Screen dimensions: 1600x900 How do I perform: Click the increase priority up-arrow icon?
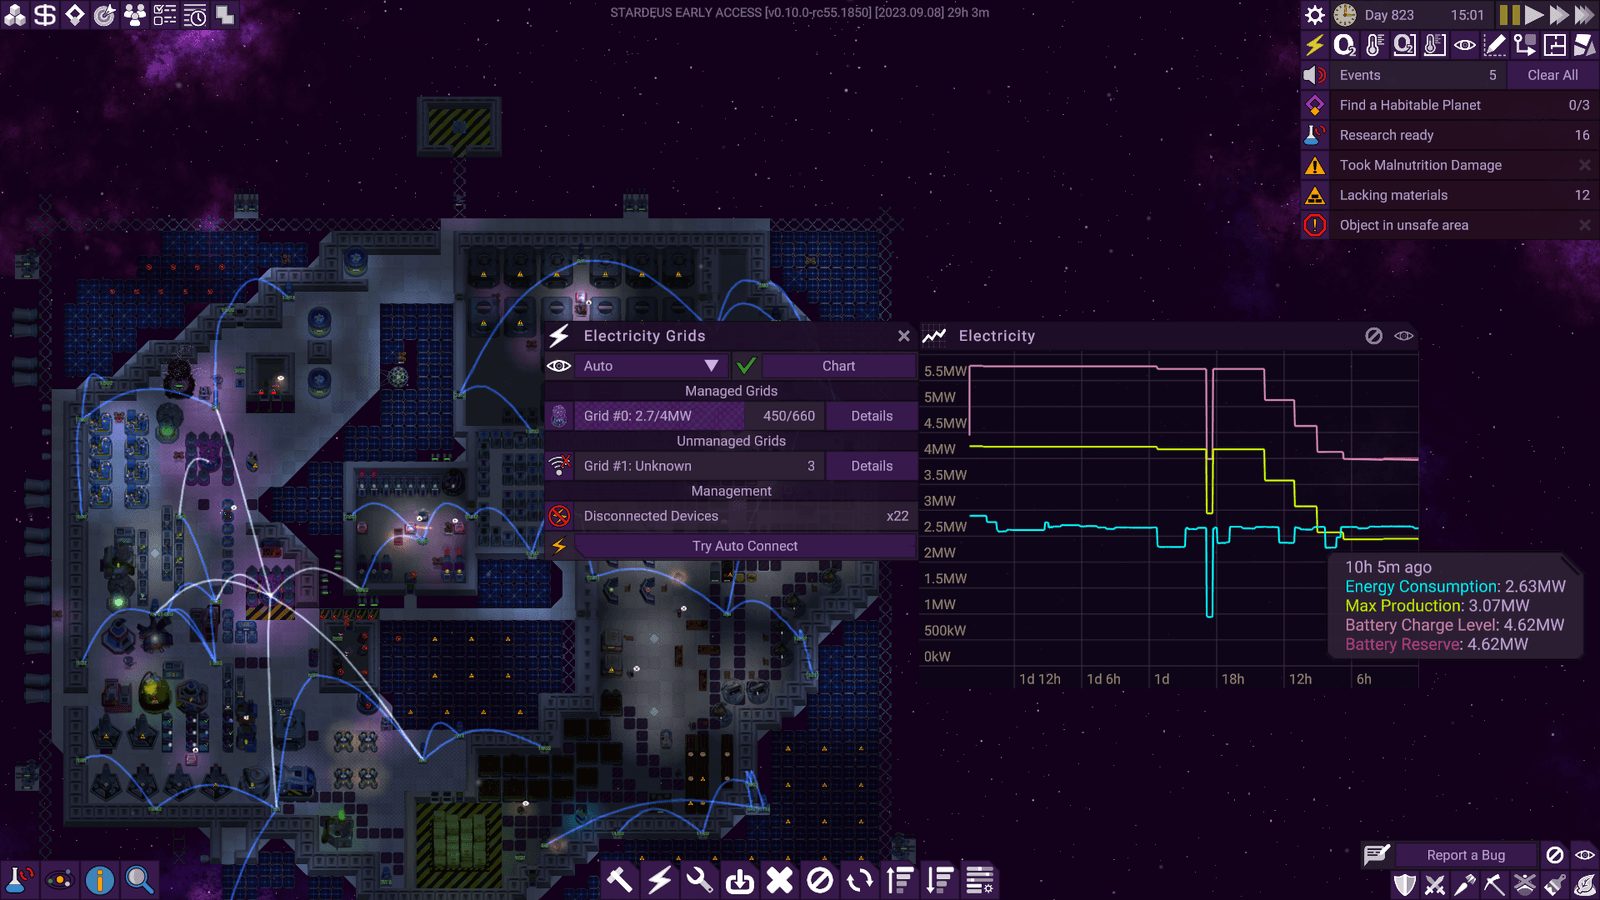[900, 880]
